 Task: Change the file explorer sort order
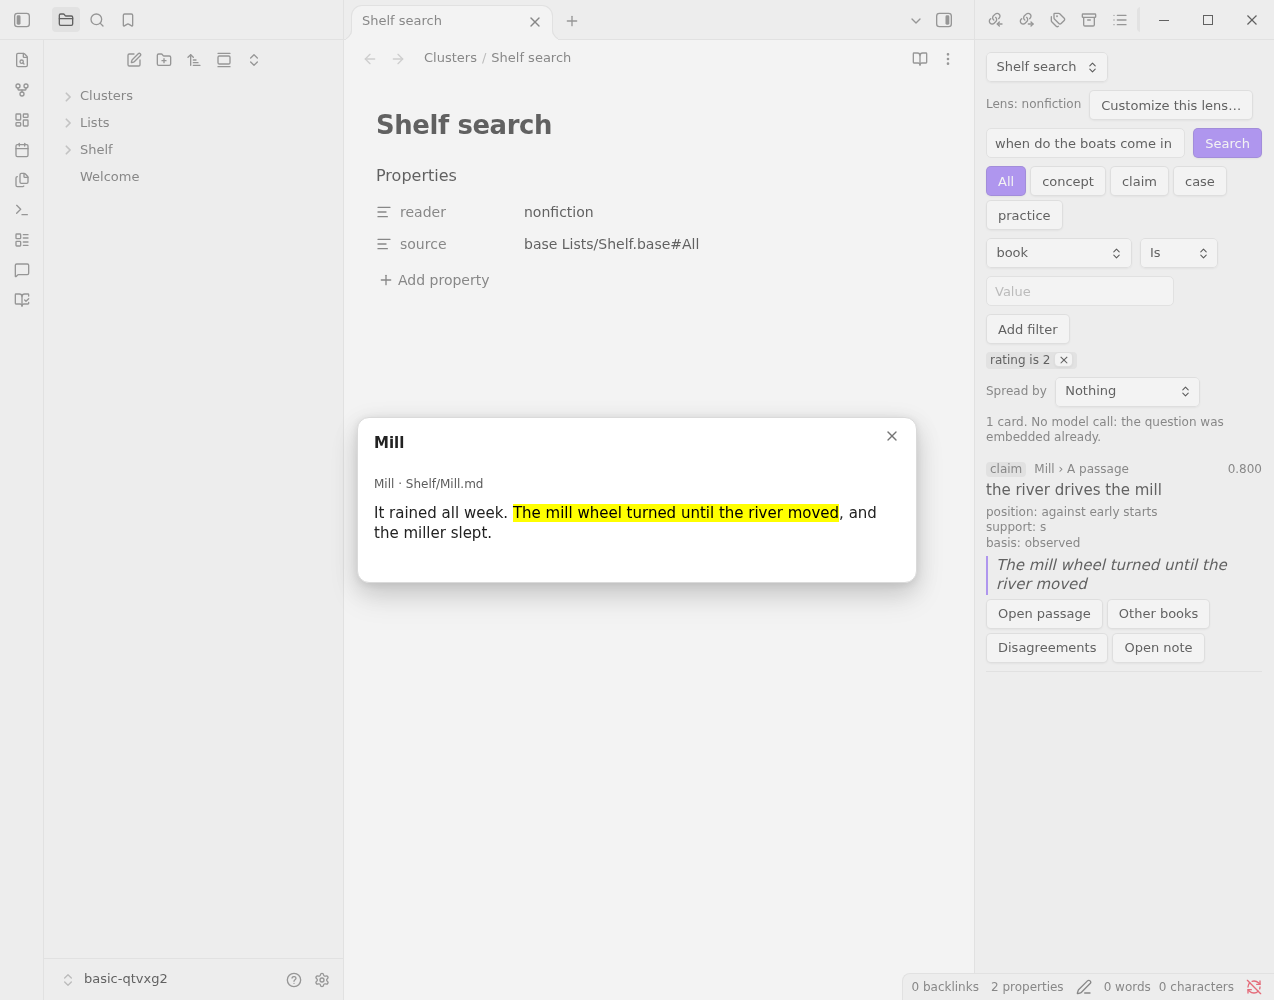click(194, 60)
